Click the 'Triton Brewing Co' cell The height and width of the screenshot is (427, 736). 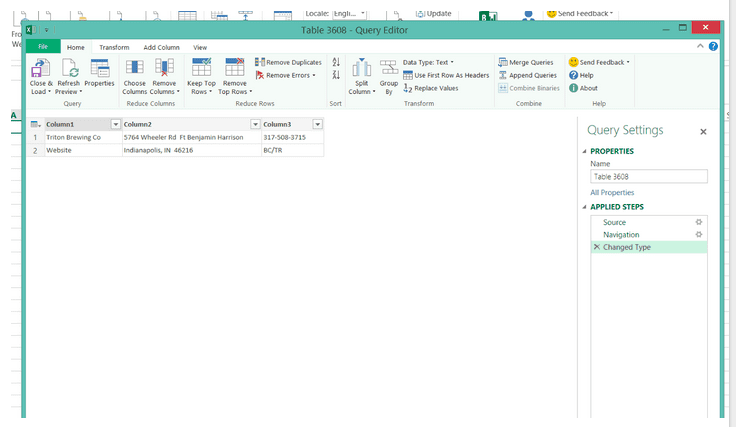[x=83, y=137]
